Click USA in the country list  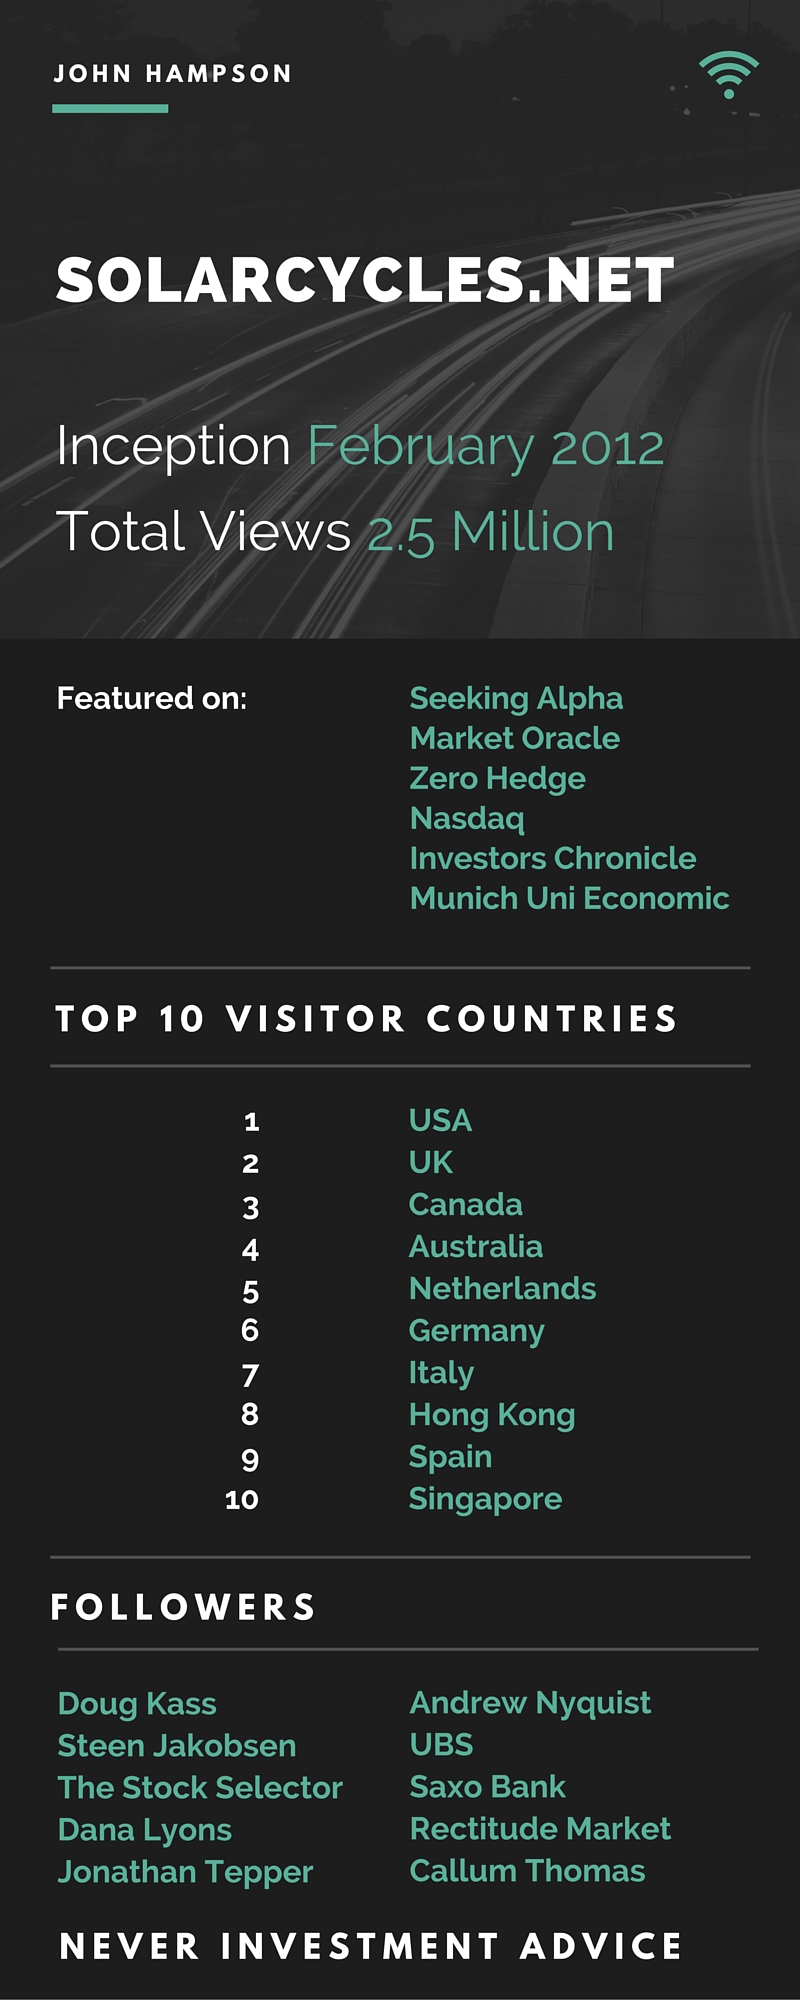point(440,1120)
